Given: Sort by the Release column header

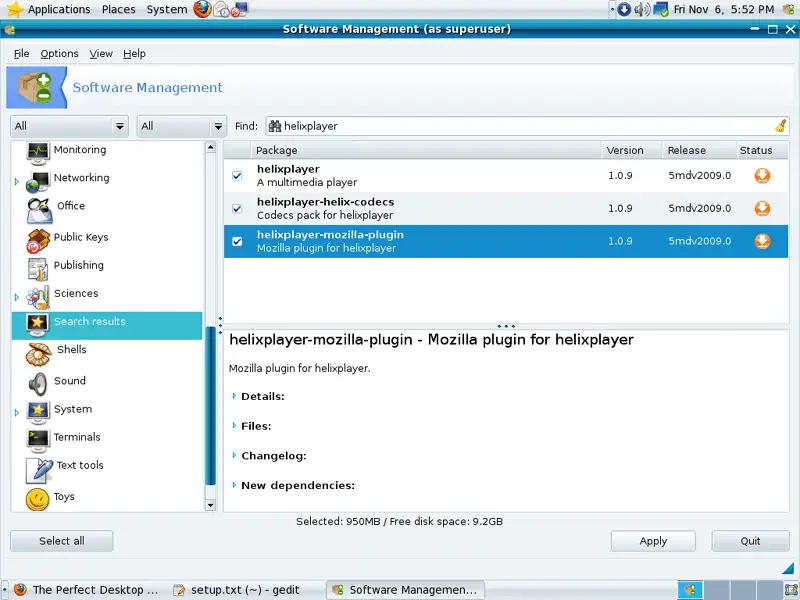Looking at the screenshot, I should pyautogui.click(x=699, y=150).
